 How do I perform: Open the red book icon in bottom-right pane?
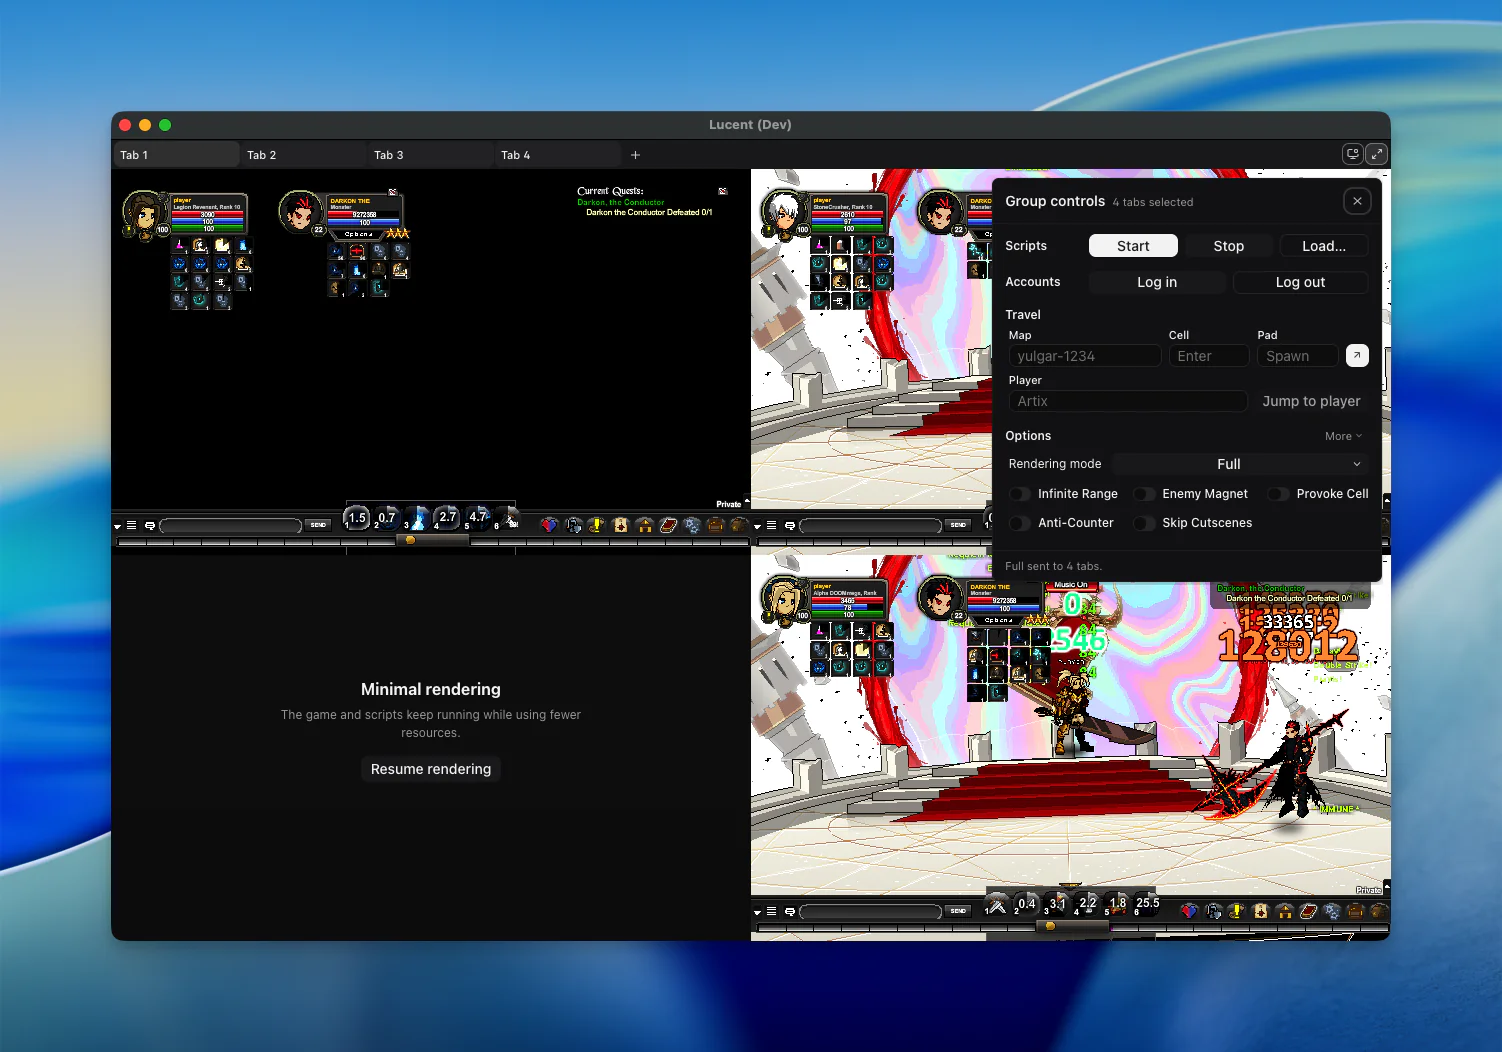[1308, 911]
